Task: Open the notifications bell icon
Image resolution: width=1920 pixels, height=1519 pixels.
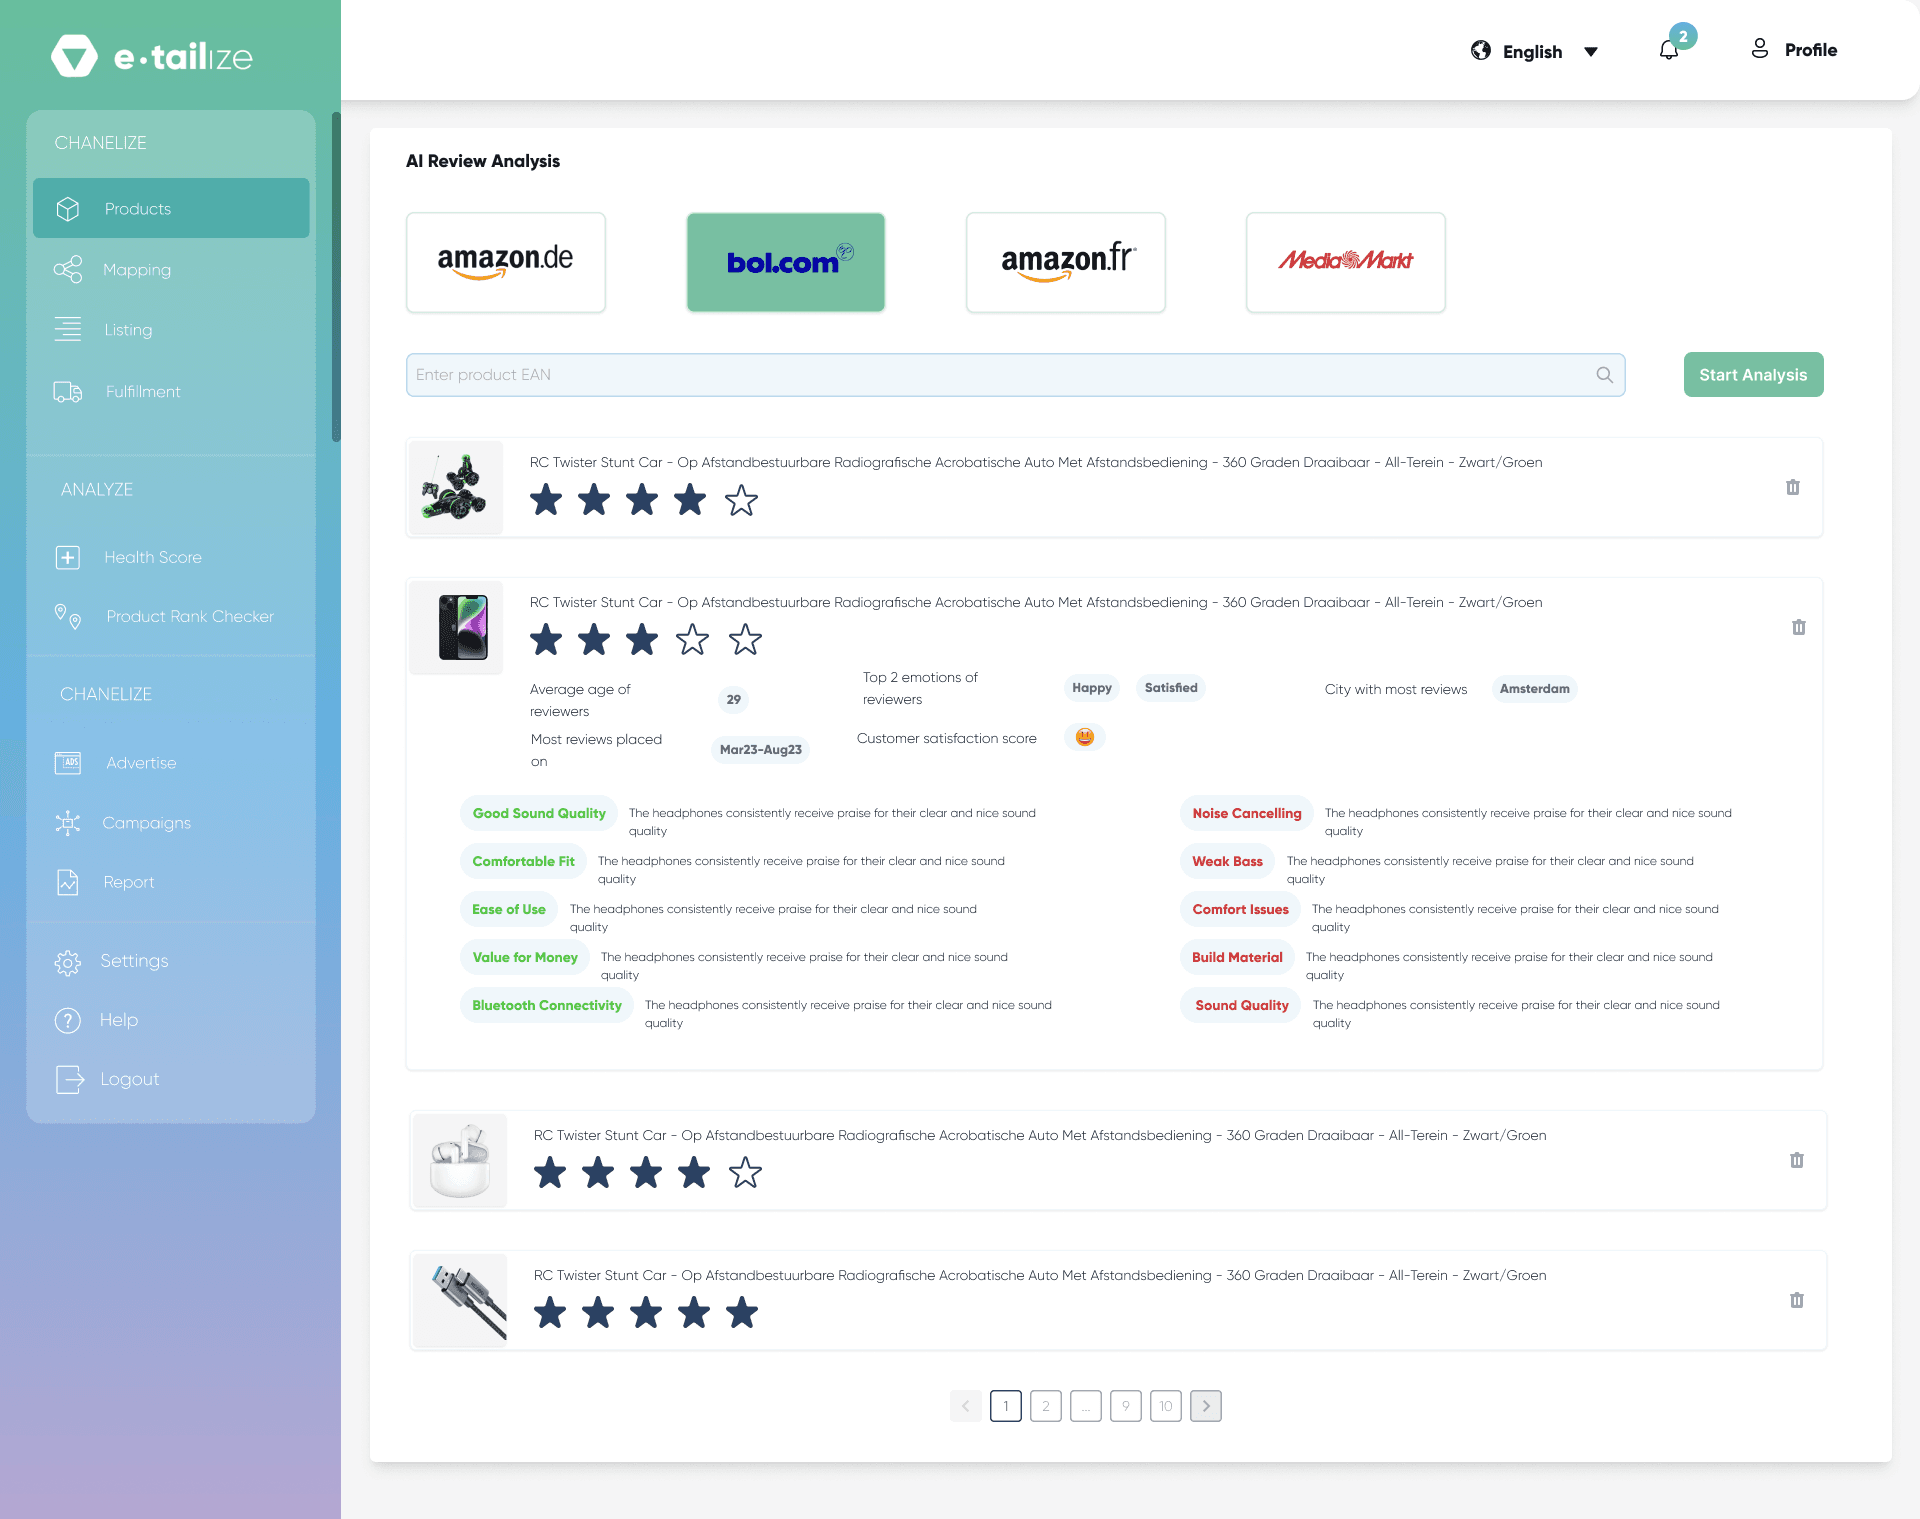Action: click(x=1669, y=50)
